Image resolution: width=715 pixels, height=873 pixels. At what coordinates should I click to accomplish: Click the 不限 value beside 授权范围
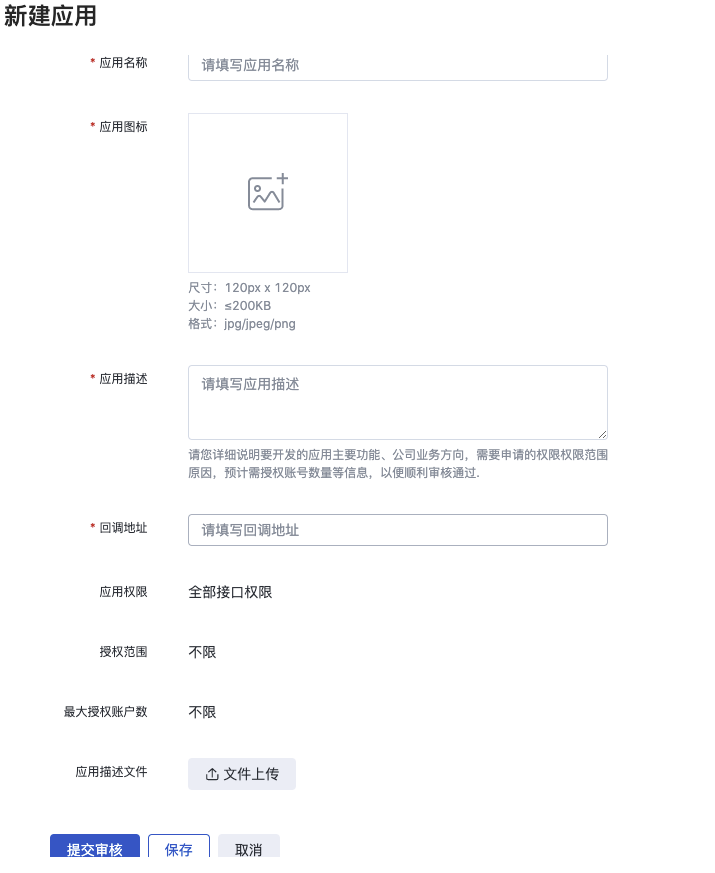(202, 652)
